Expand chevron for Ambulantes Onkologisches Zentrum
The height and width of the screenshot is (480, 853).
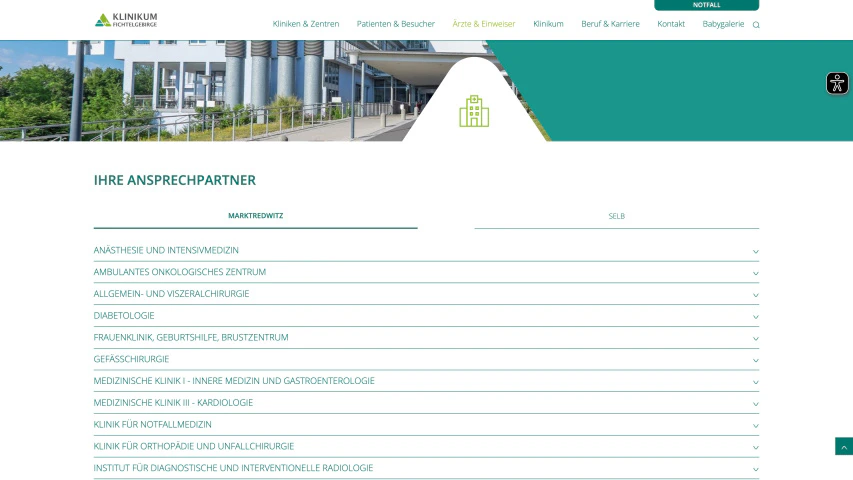[756, 273]
